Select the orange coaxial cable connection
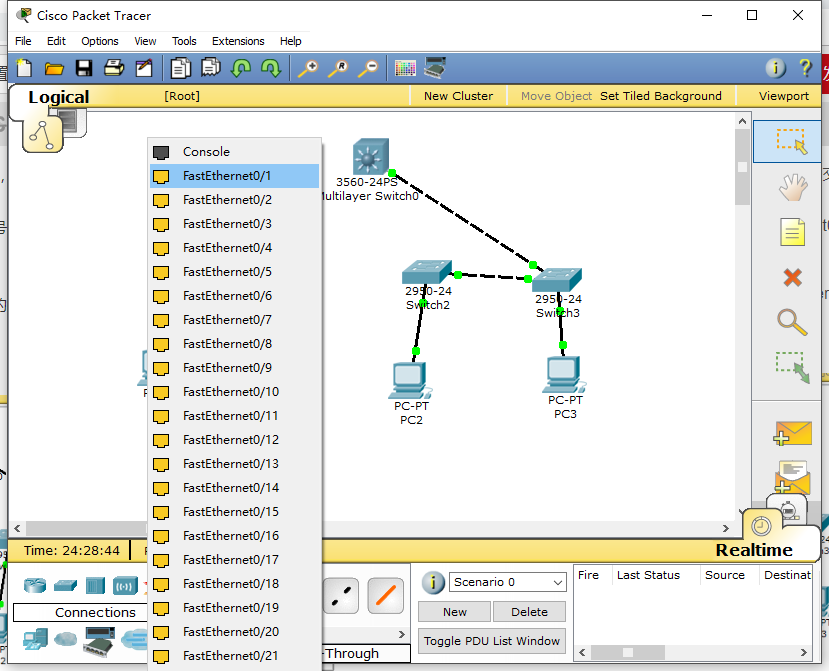Viewport: 829px width, 671px height. [385, 596]
